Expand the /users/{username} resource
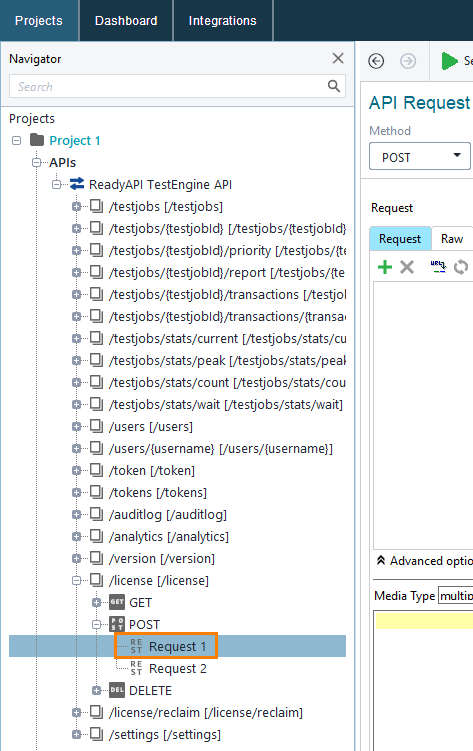Screen dimensions: 473x751 click(77, 449)
